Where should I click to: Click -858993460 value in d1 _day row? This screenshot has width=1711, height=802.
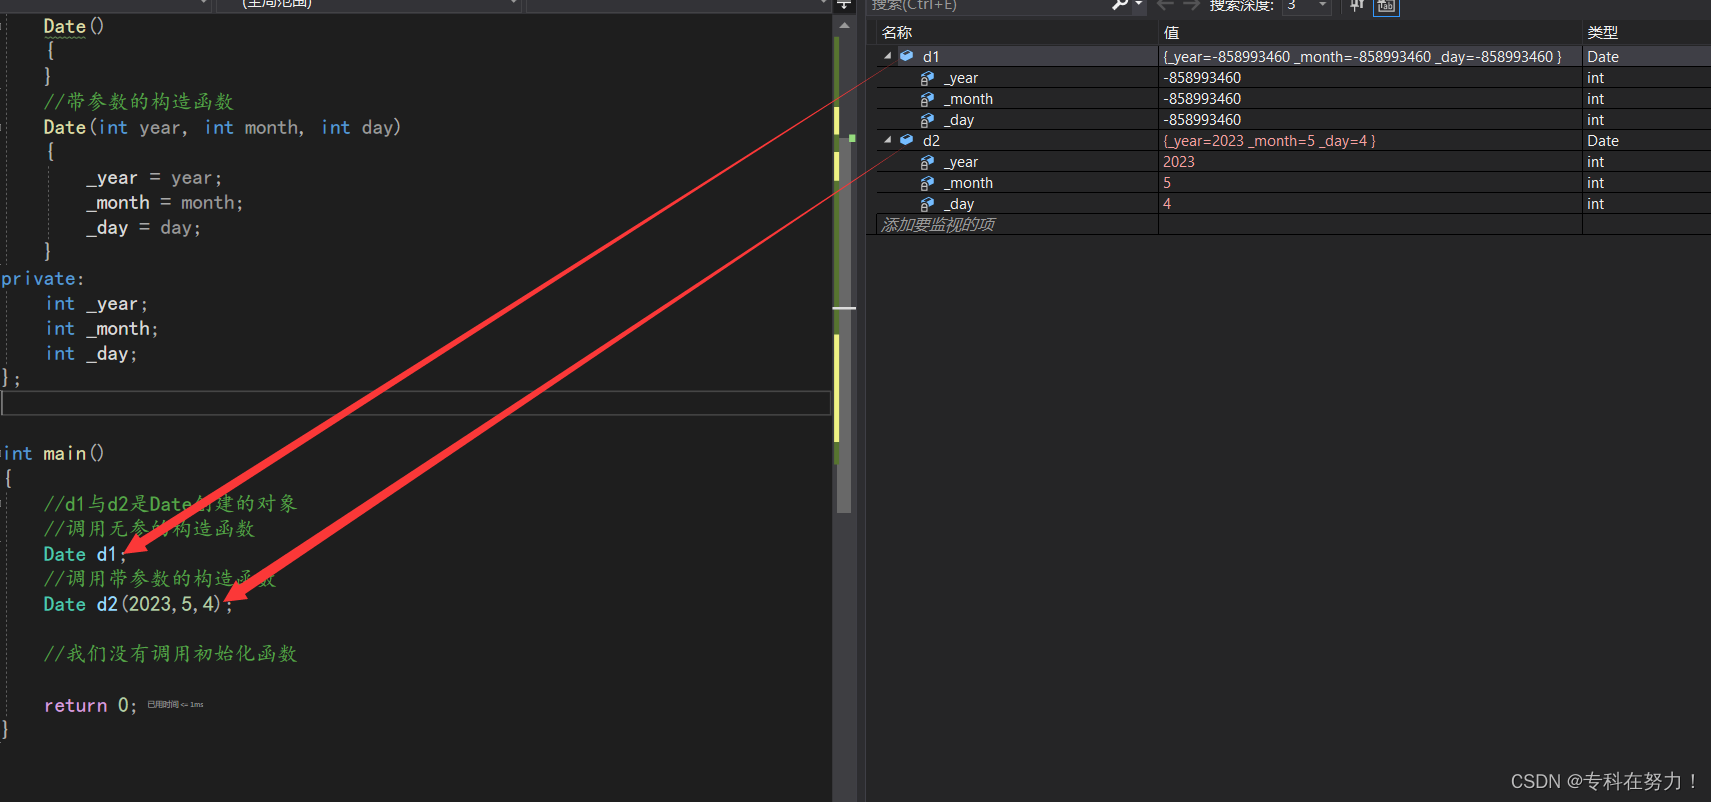tap(1202, 120)
